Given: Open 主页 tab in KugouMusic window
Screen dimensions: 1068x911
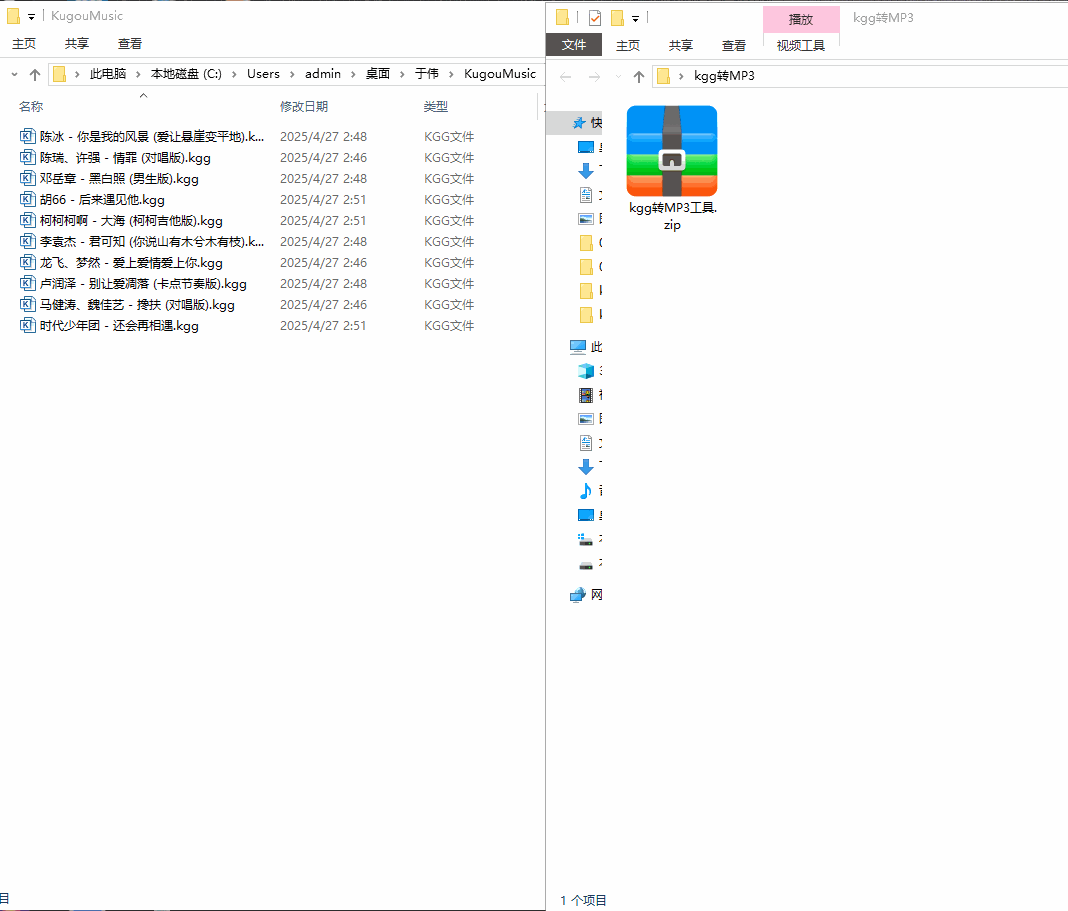Looking at the screenshot, I should [x=24, y=44].
